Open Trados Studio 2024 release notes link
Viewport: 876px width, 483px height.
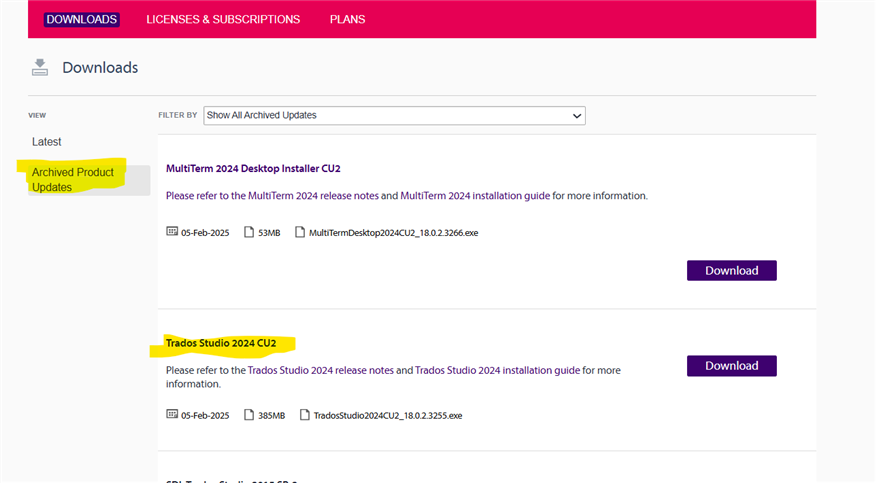pyautogui.click(x=321, y=371)
